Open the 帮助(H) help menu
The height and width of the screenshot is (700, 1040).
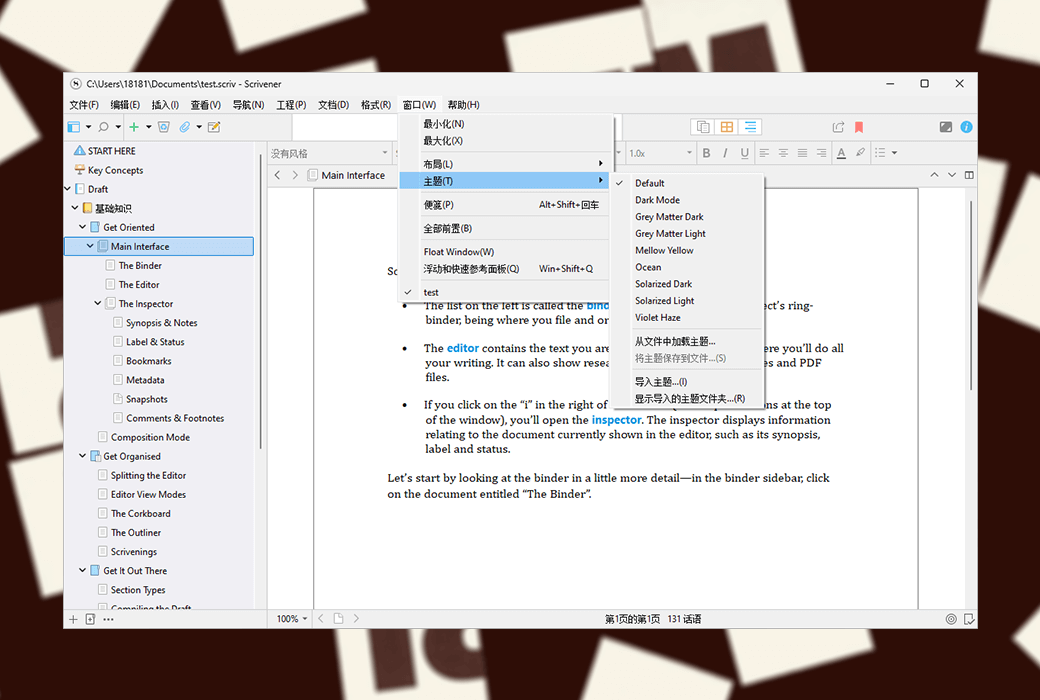[463, 105]
